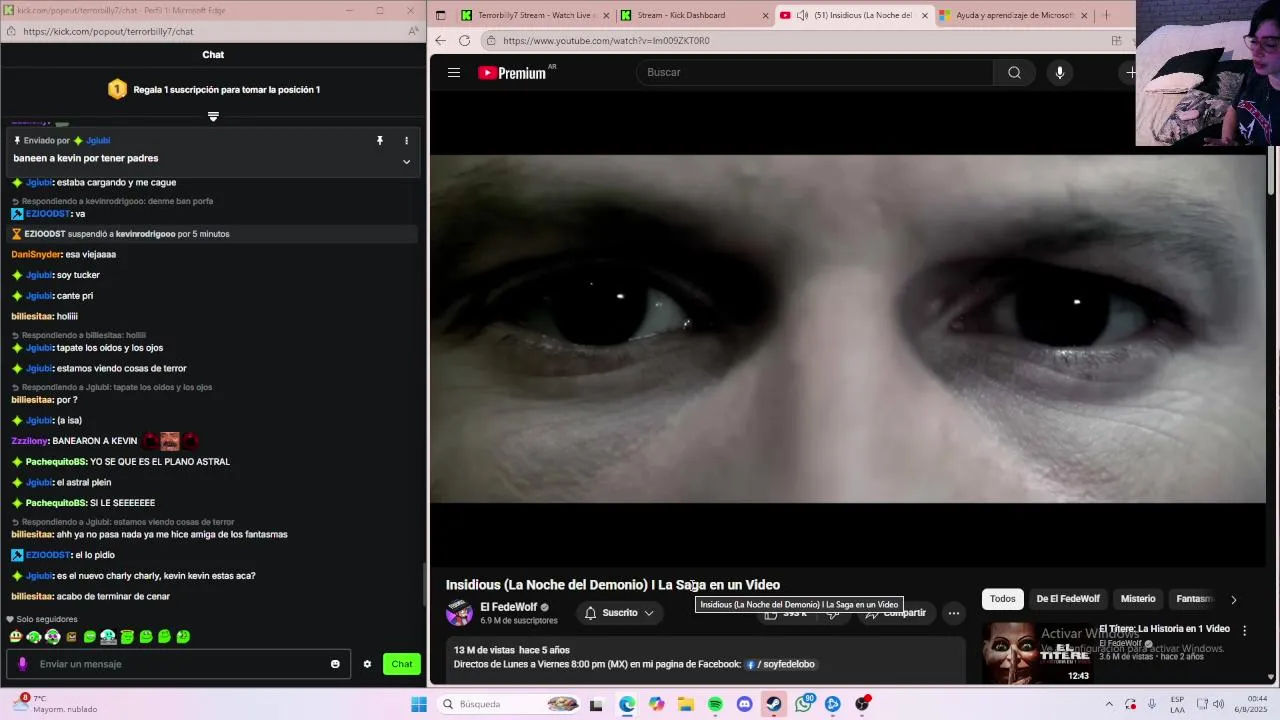The width and height of the screenshot is (1280, 720).
Task: Open options for El Titere video
Action: click(x=1244, y=631)
